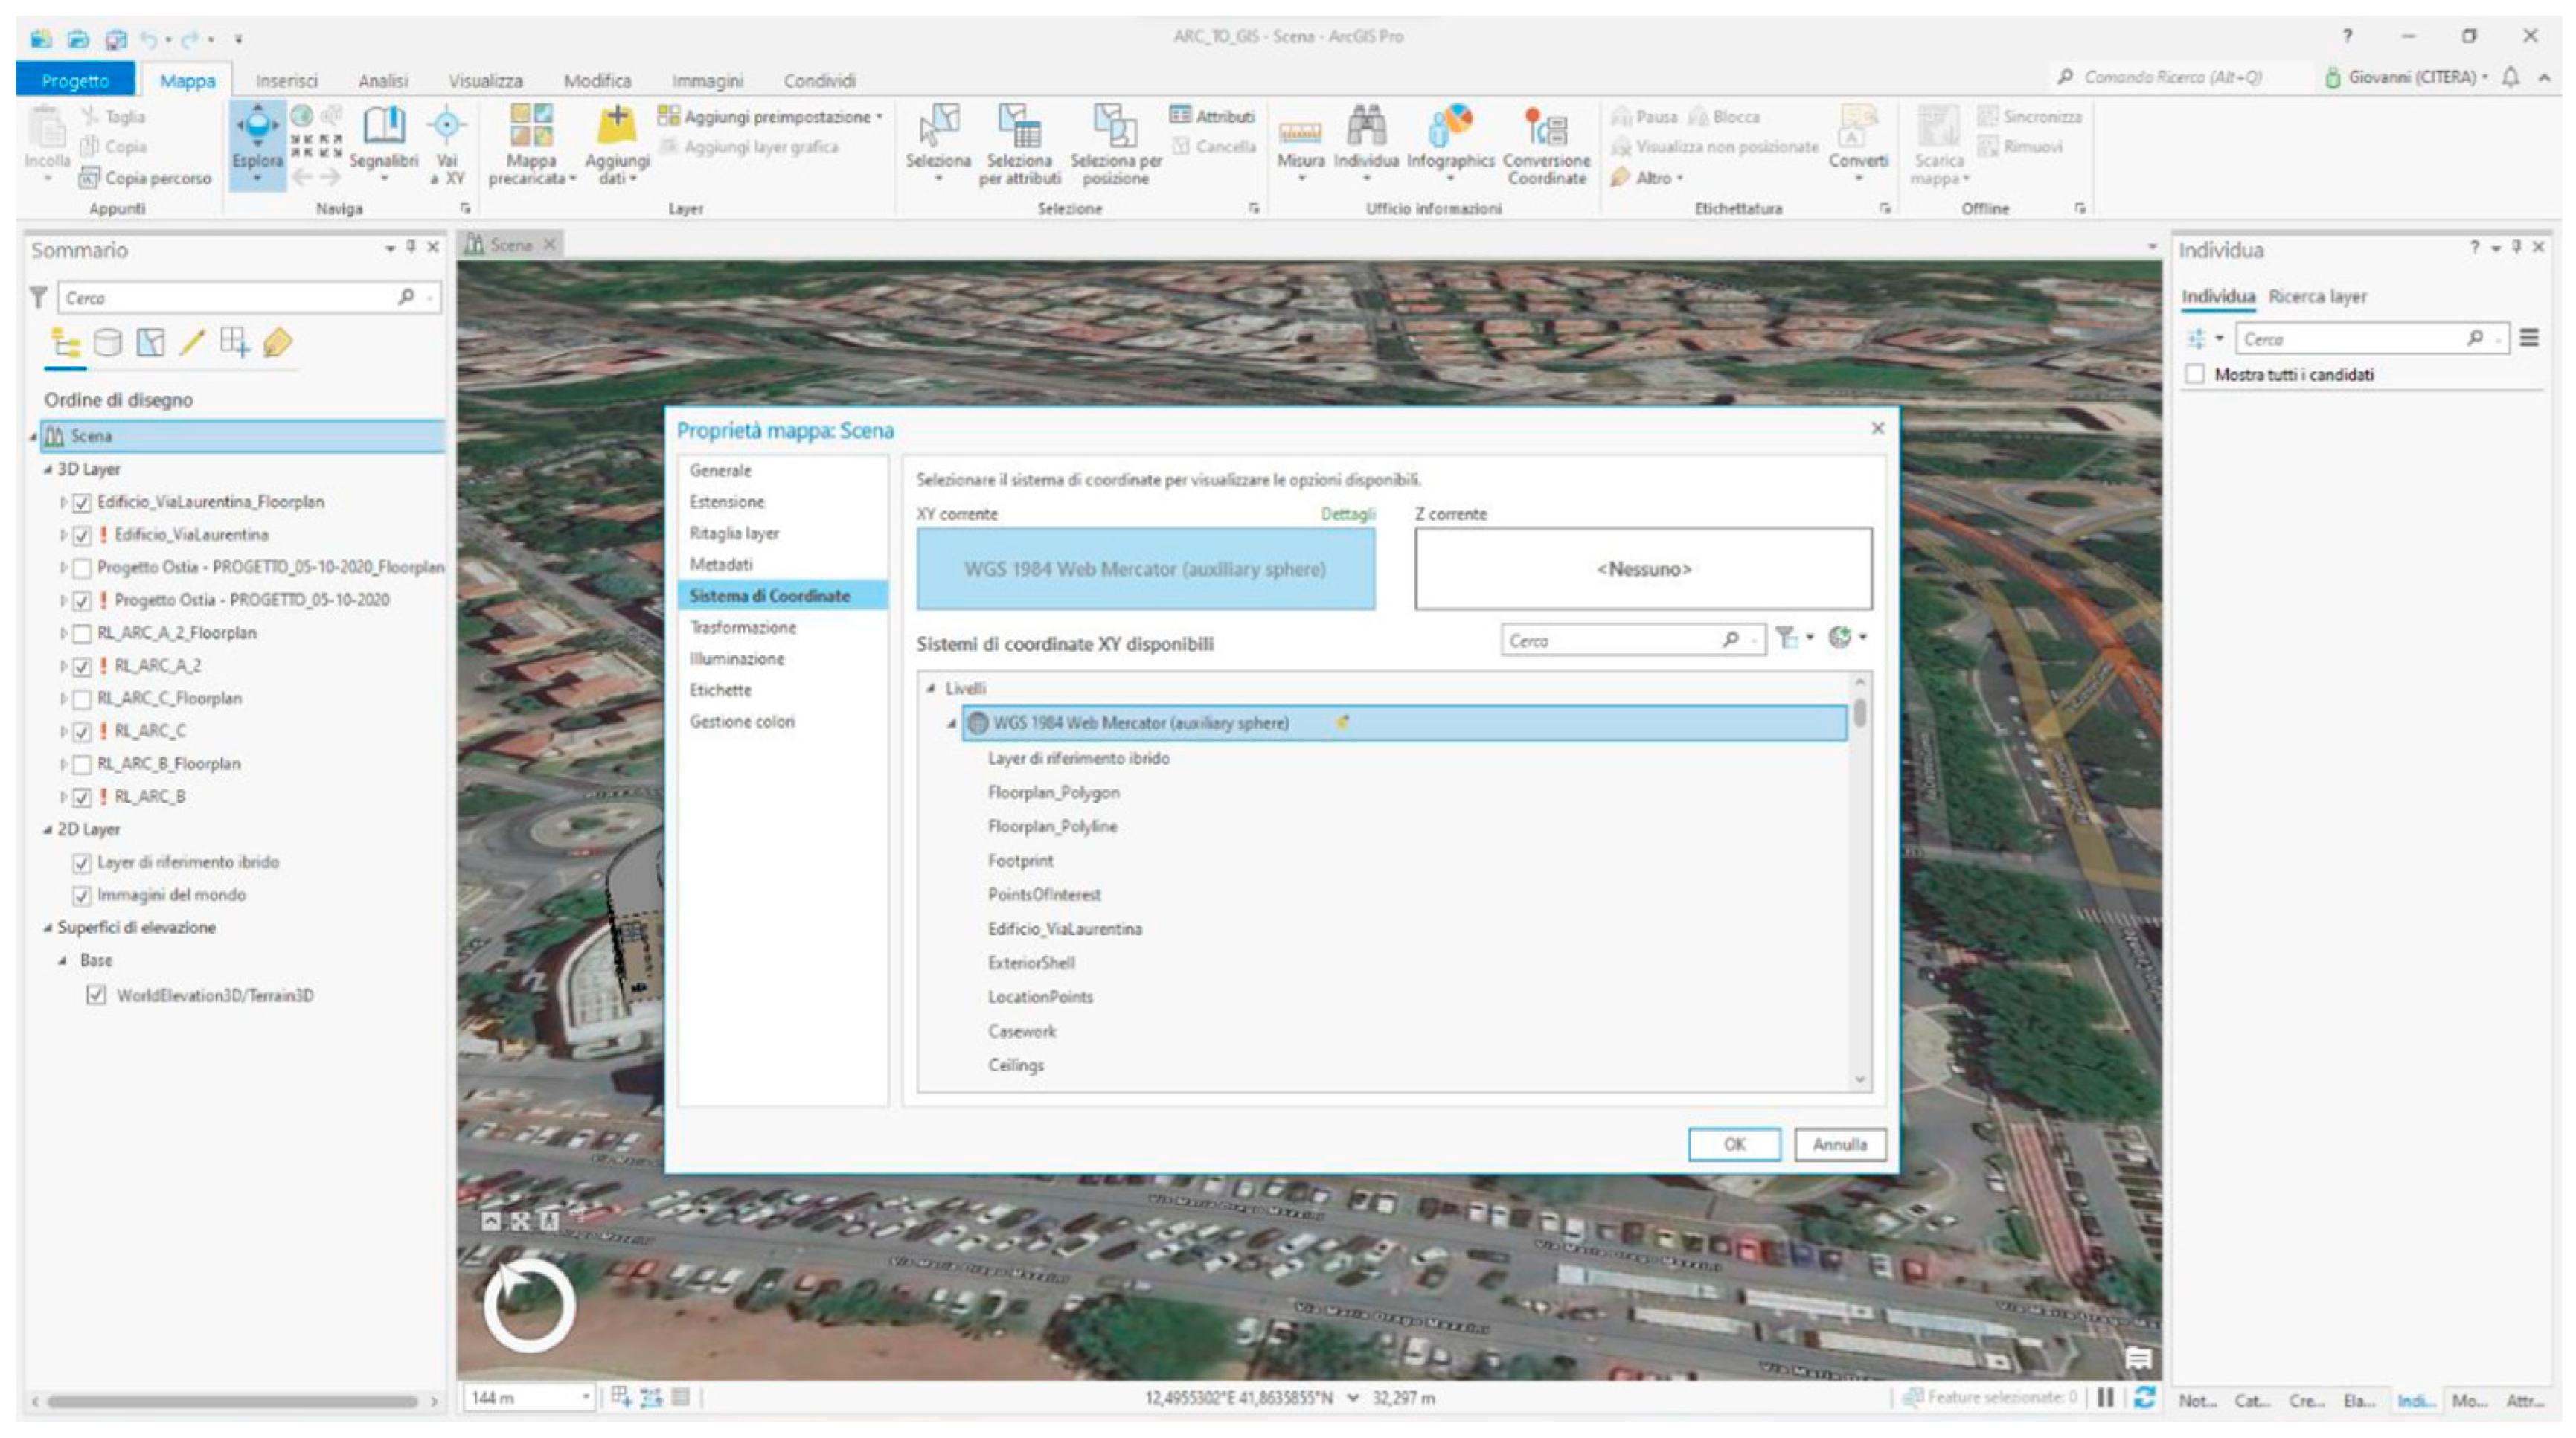Open the Infographics tool
2576x1438 pixels.
pyautogui.click(x=1450, y=128)
